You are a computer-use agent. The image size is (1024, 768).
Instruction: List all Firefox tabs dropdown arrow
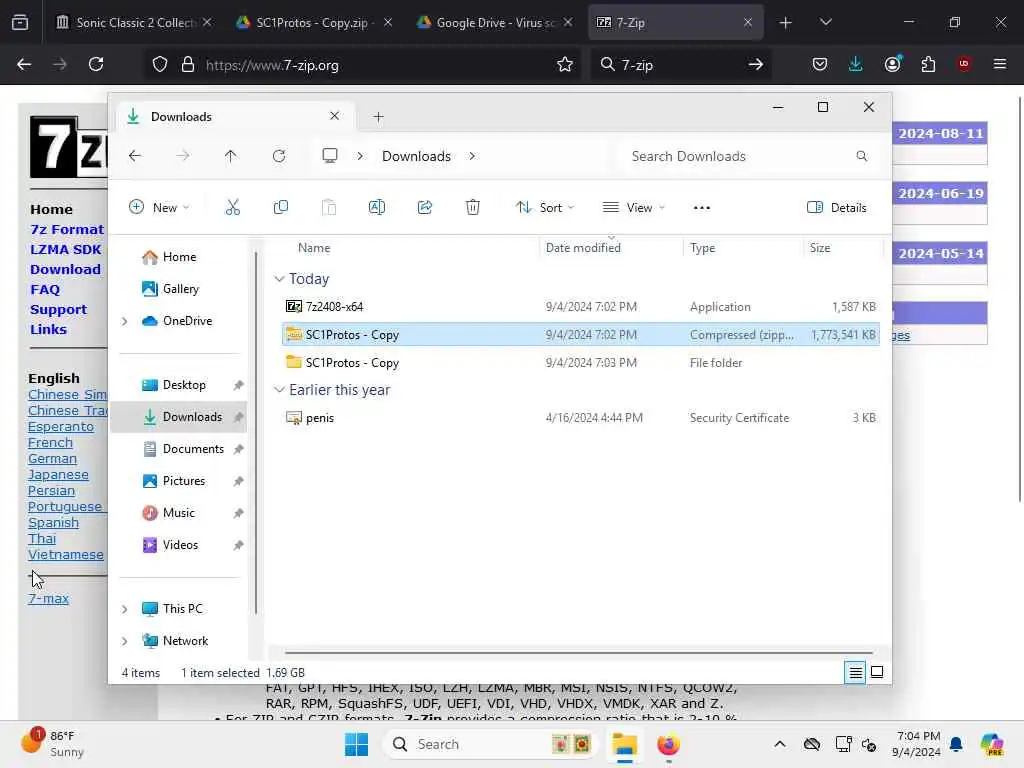825,22
